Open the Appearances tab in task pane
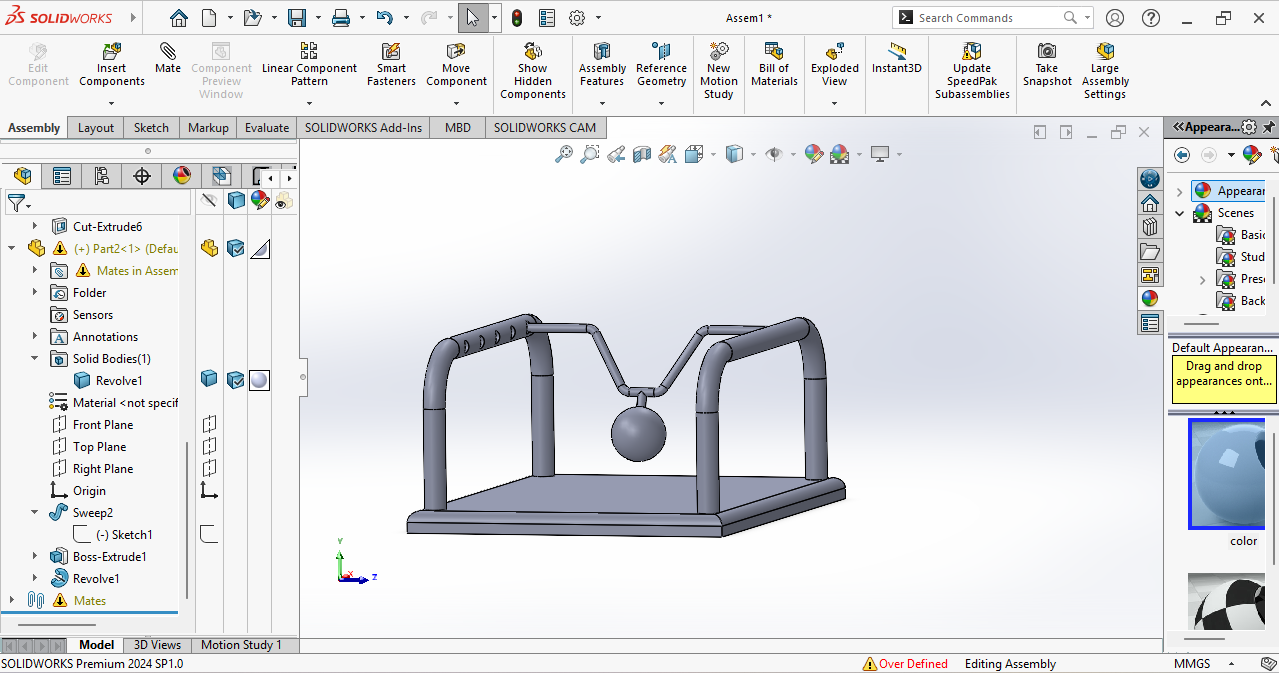The image size is (1279, 673). 1150,298
